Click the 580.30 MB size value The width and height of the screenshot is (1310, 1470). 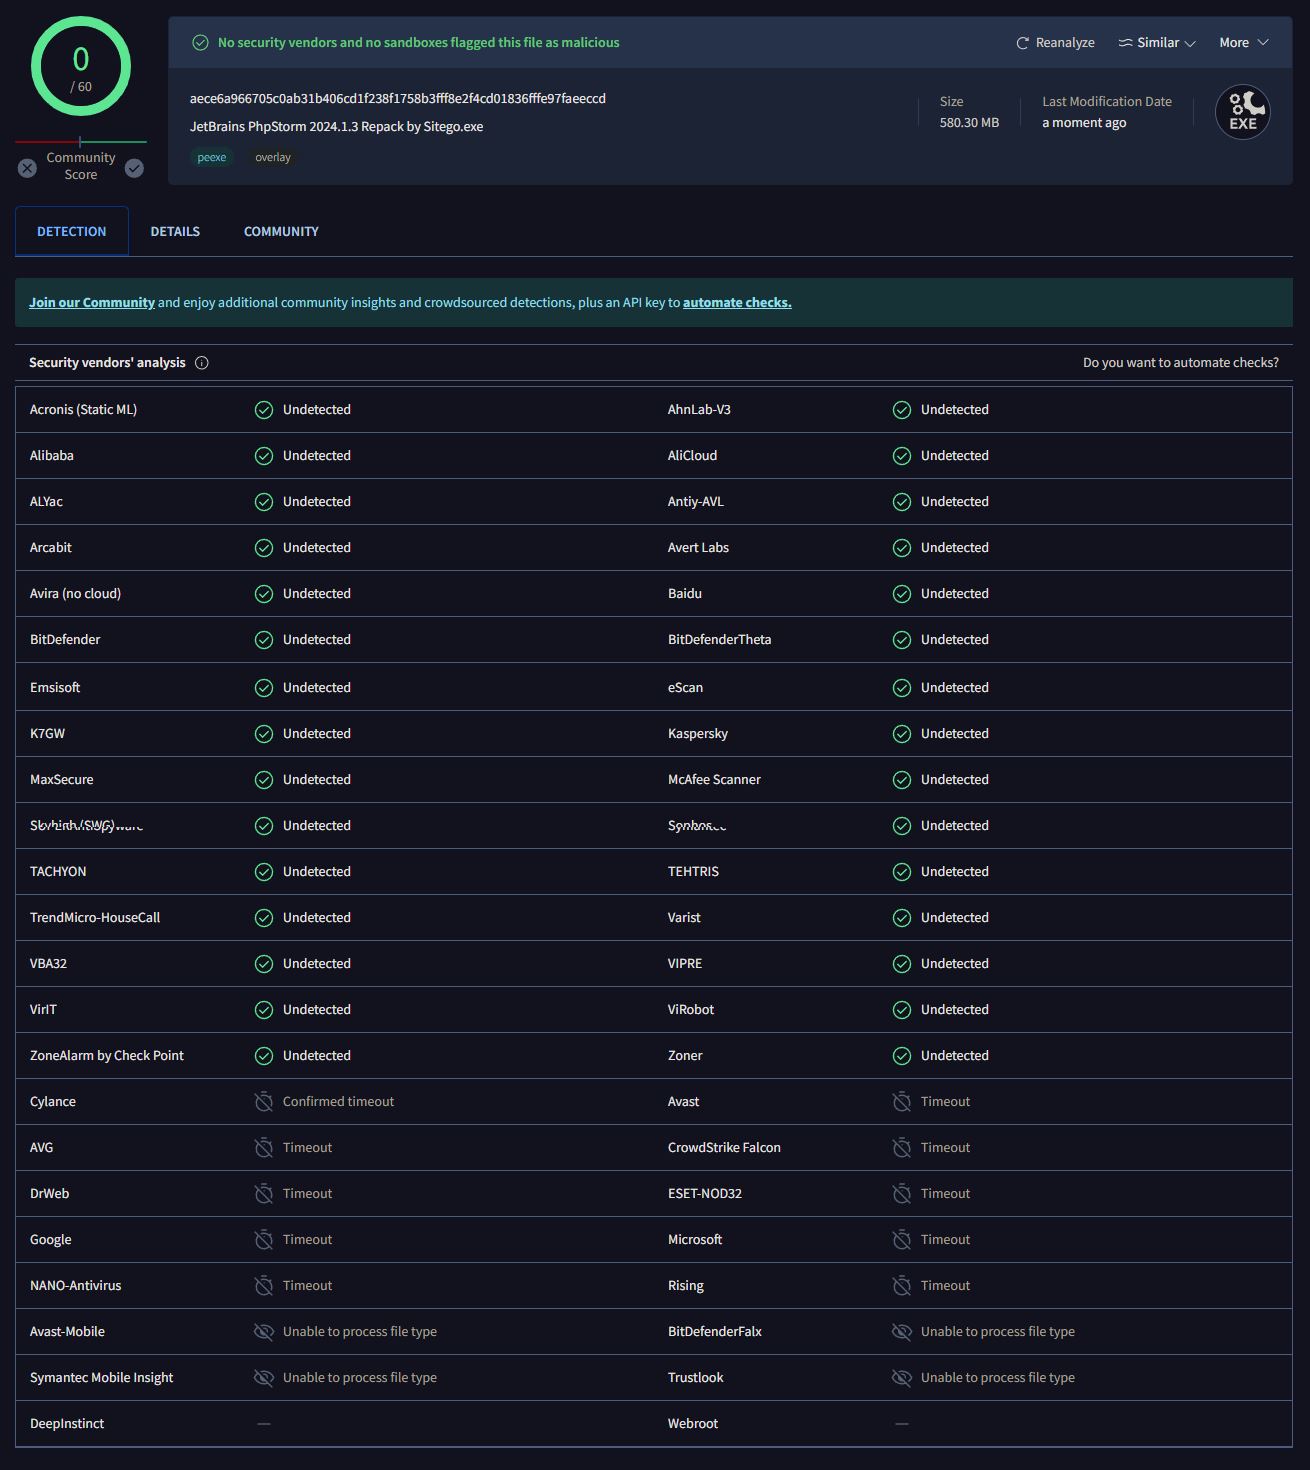[x=969, y=123]
